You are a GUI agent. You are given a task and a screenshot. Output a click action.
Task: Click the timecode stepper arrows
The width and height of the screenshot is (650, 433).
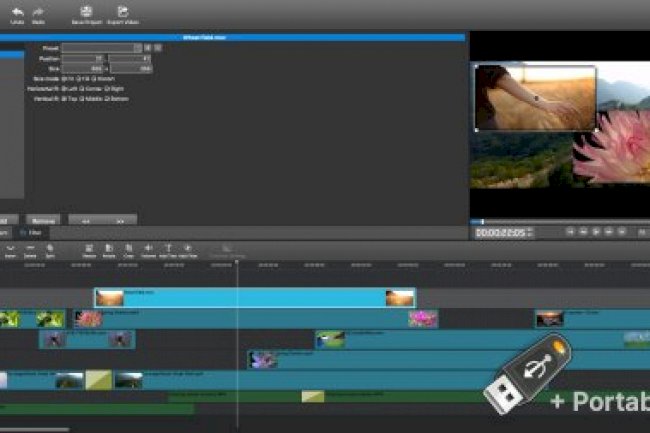tap(530, 232)
